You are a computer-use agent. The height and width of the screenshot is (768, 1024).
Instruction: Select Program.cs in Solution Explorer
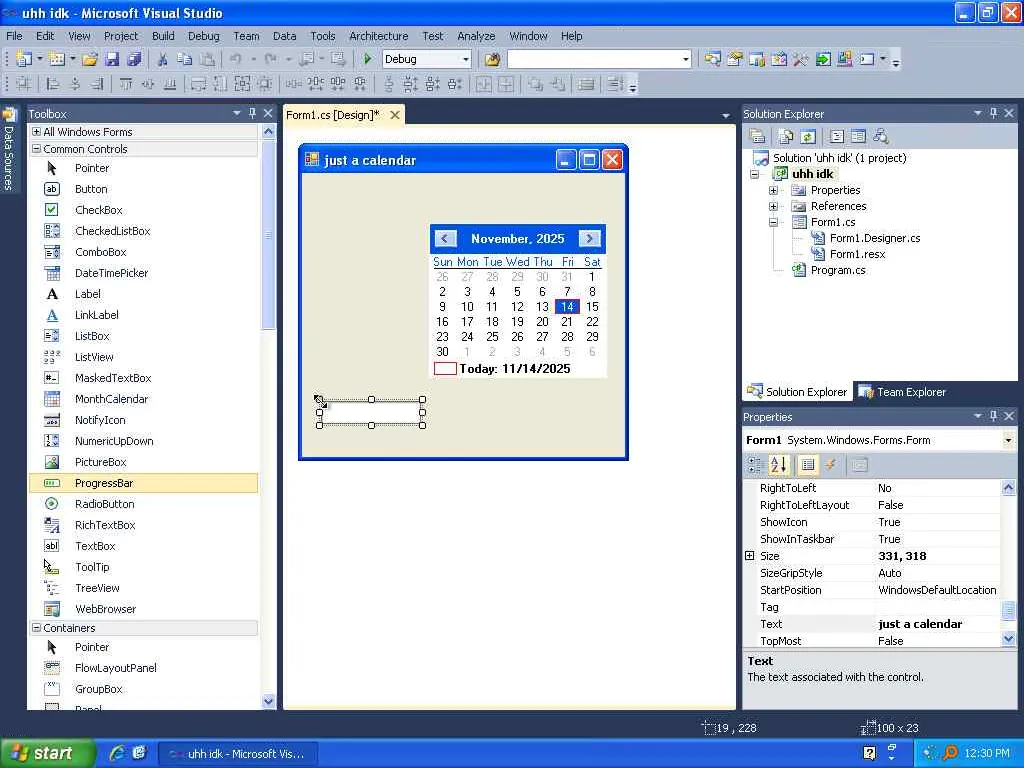838,270
